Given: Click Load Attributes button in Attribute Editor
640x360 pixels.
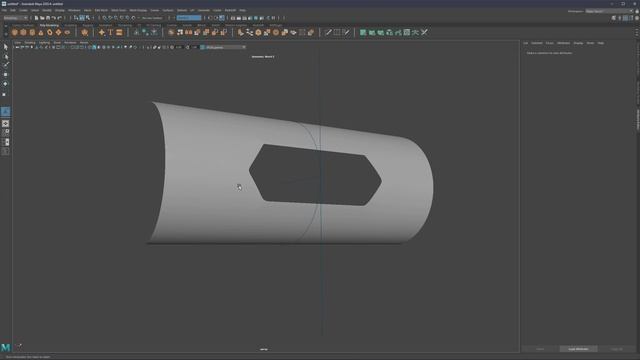Looking at the screenshot, I should tap(578, 349).
